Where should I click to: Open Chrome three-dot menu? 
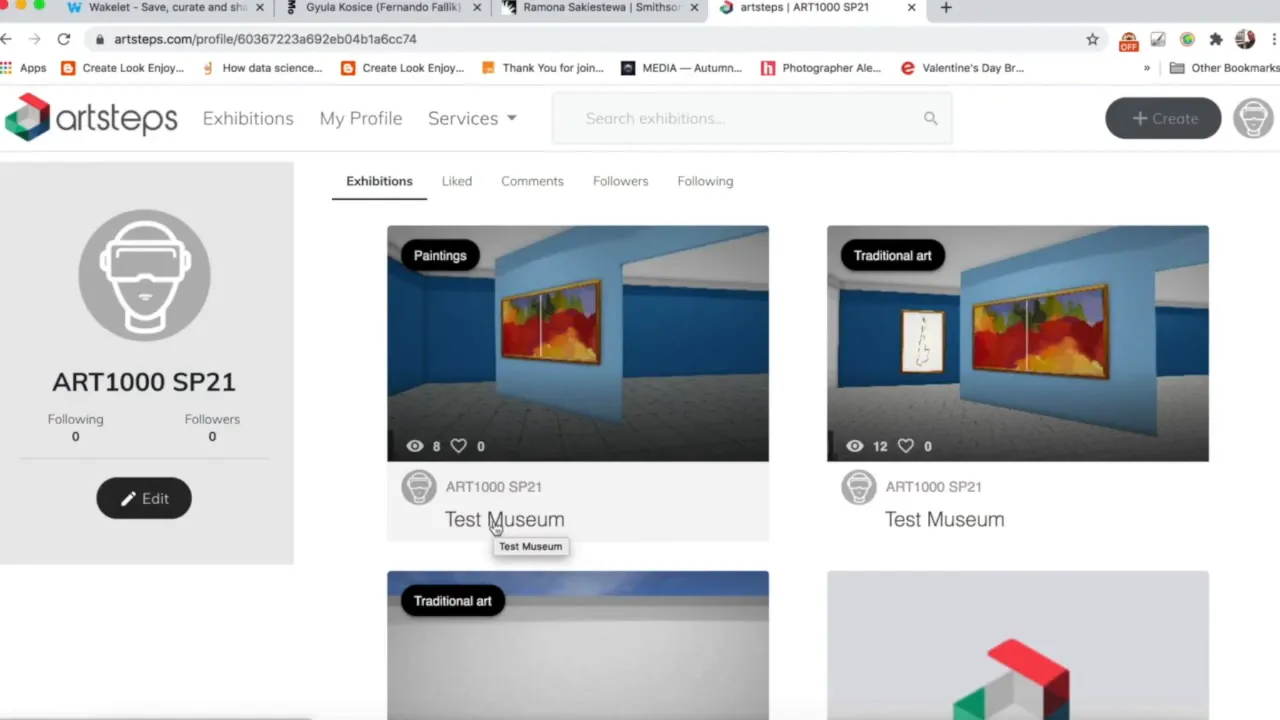click(1273, 39)
